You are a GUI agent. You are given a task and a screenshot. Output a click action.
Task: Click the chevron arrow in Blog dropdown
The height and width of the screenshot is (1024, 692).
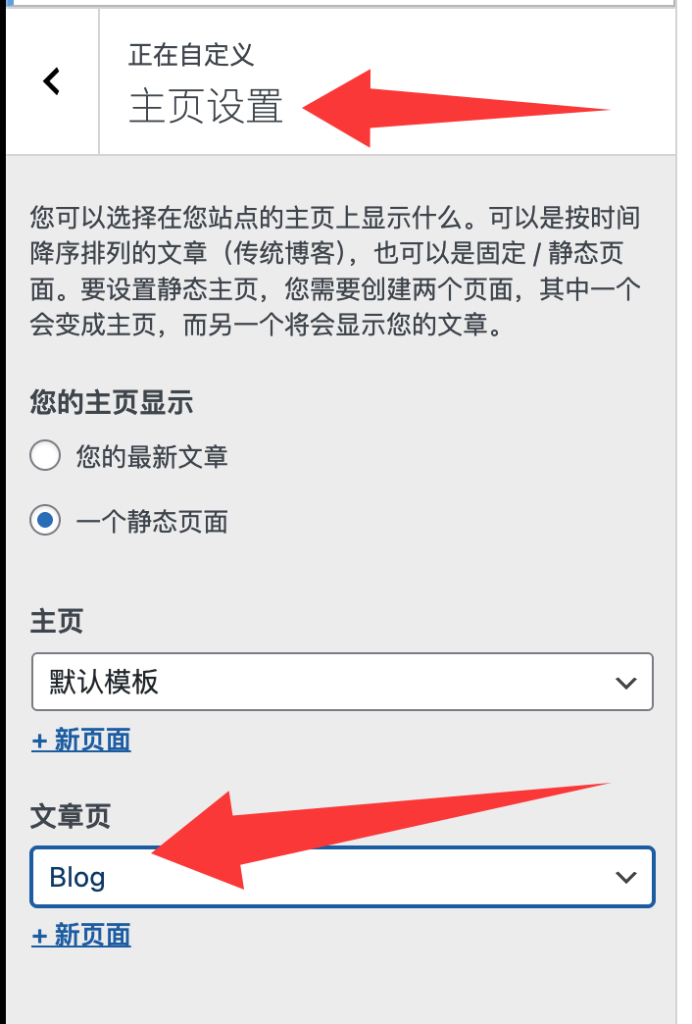[625, 878]
